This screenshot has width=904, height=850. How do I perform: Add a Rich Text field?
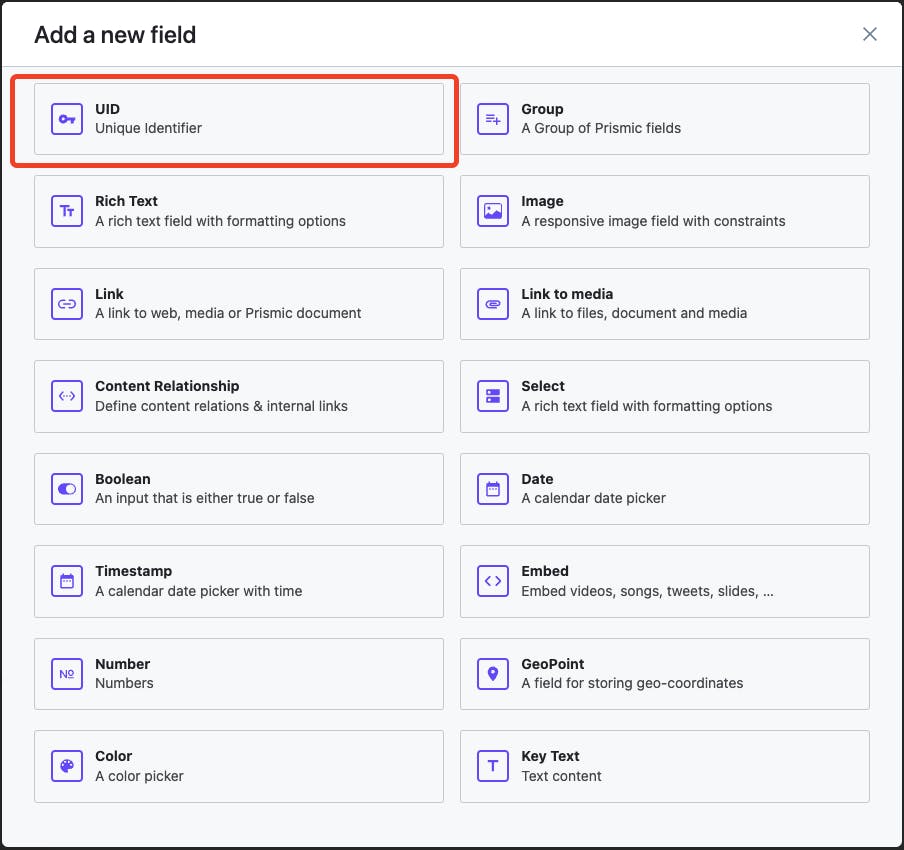coord(239,211)
